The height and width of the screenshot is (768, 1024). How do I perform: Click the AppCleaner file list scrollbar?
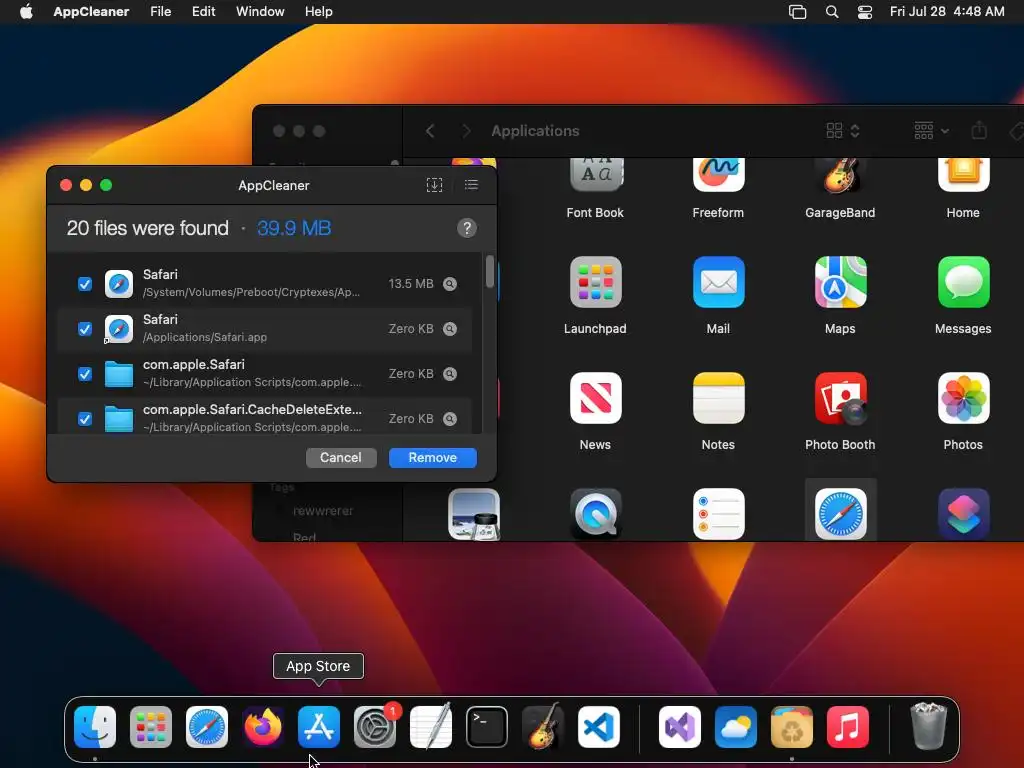[x=490, y=272]
